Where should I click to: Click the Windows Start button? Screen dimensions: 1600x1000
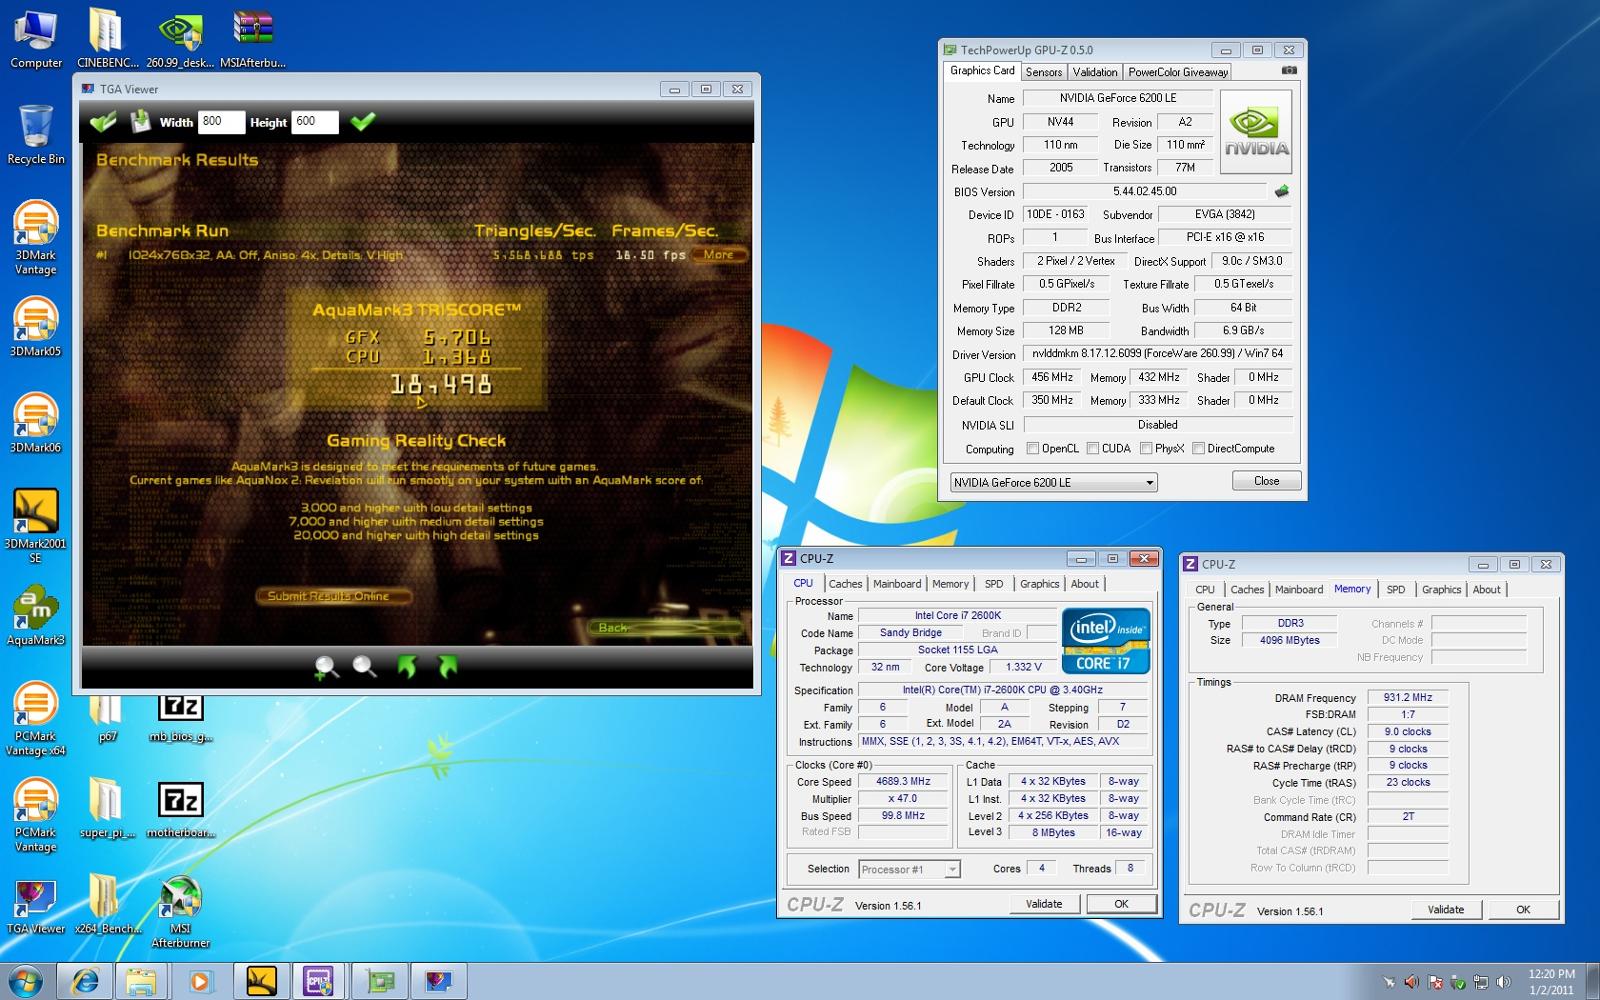click(25, 981)
